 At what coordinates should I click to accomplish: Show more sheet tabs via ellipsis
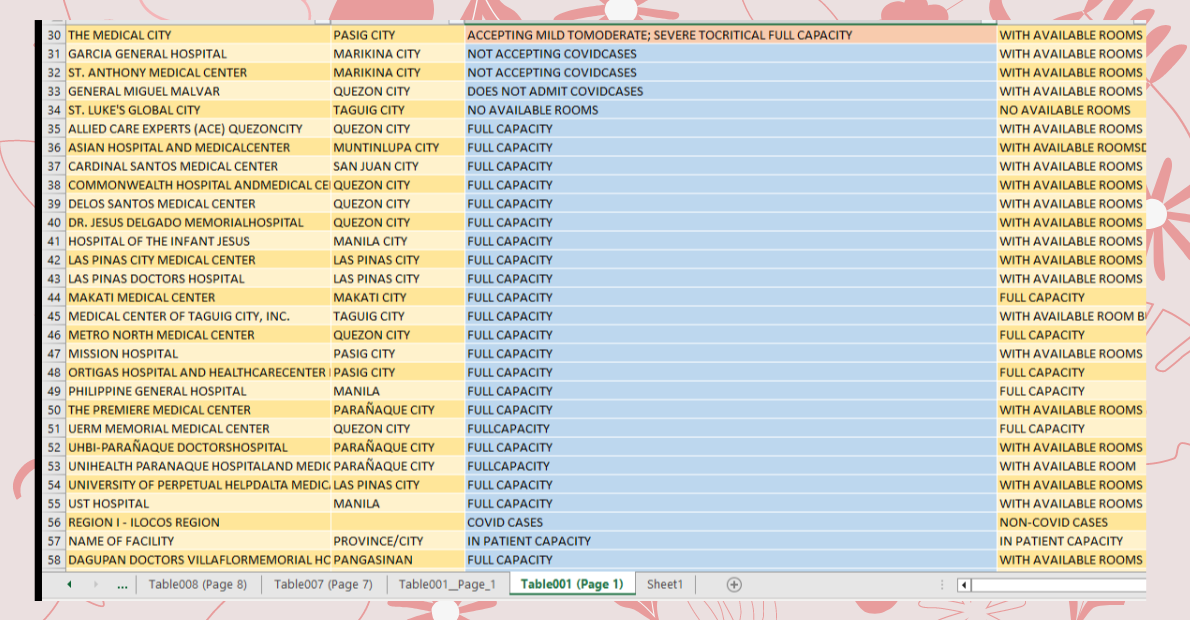tap(122, 585)
